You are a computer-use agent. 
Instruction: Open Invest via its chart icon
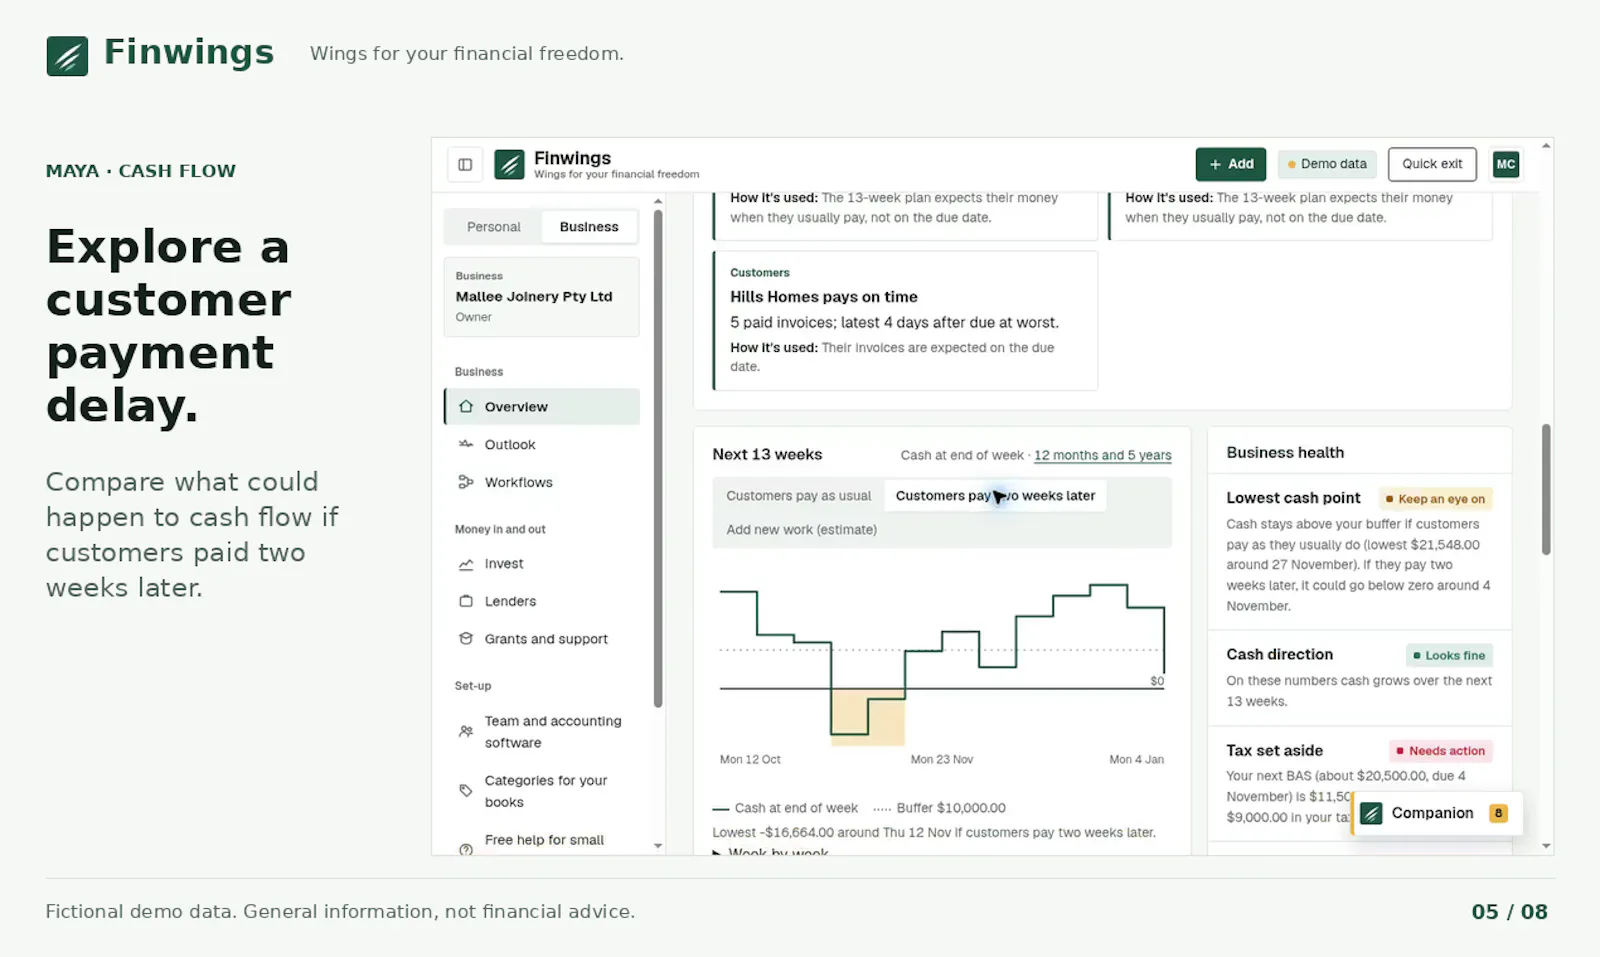[466, 564]
